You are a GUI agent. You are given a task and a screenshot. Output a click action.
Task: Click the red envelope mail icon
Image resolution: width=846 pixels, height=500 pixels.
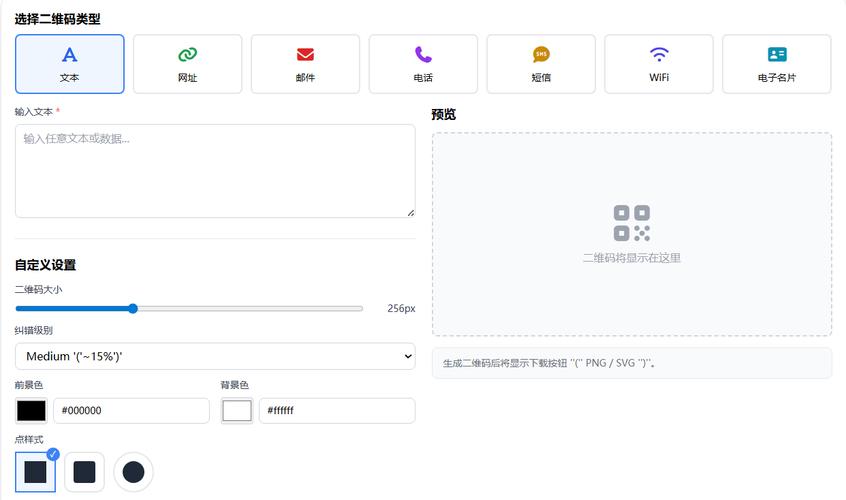(x=305, y=54)
